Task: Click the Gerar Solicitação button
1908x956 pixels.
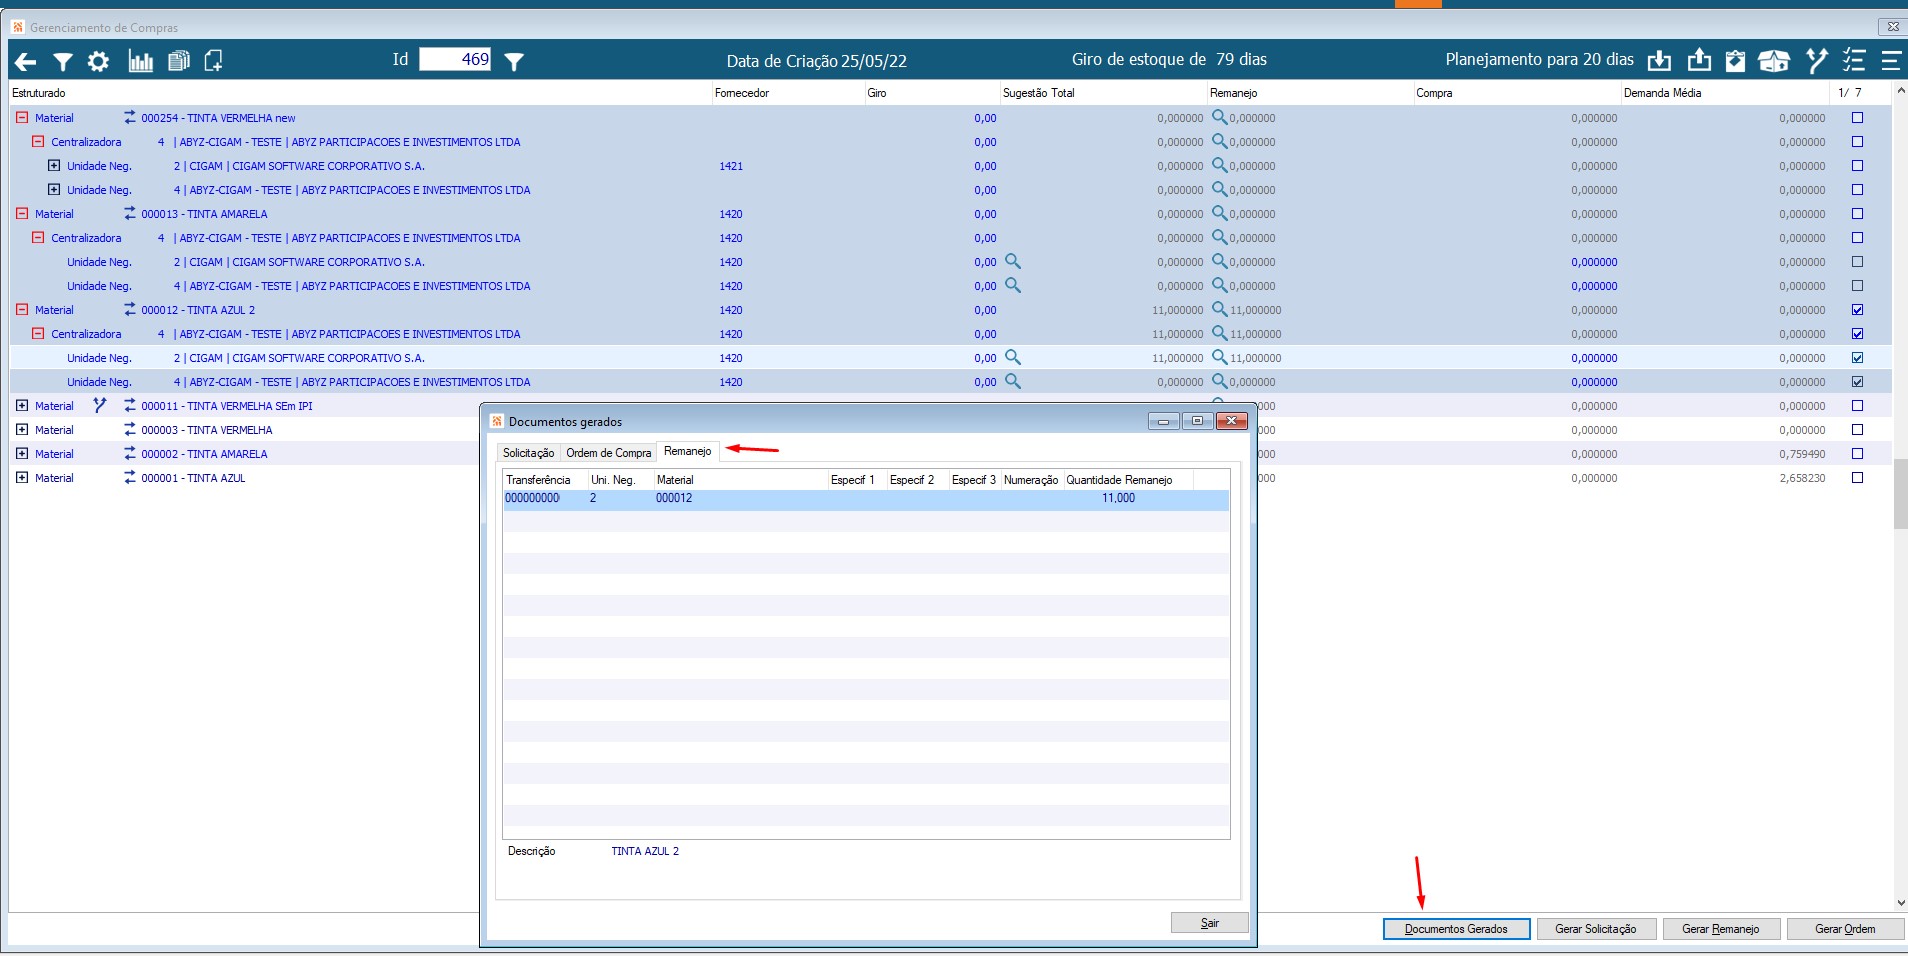Action: click(1596, 929)
